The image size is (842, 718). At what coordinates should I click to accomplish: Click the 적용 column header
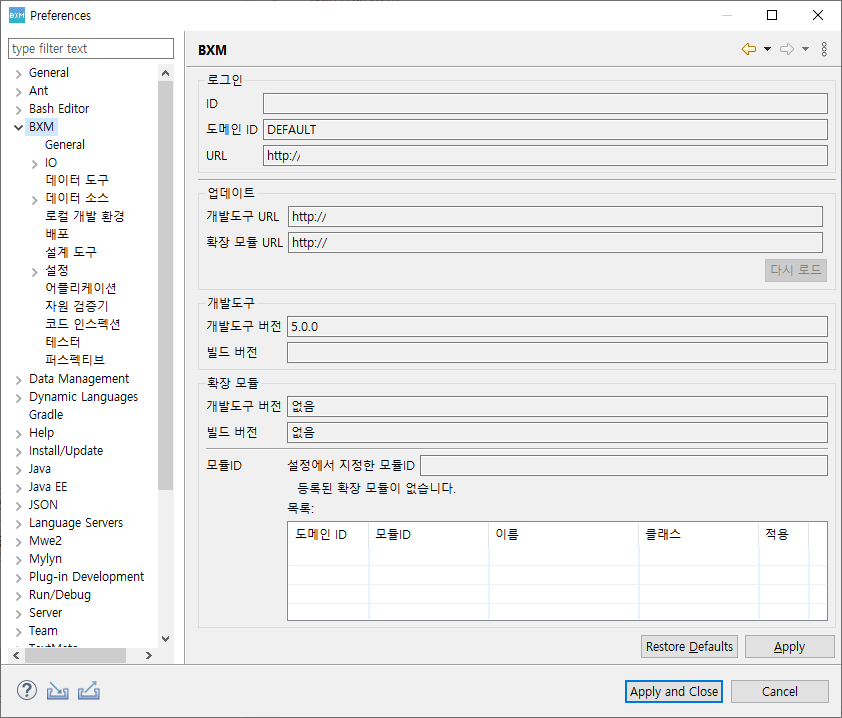[783, 534]
